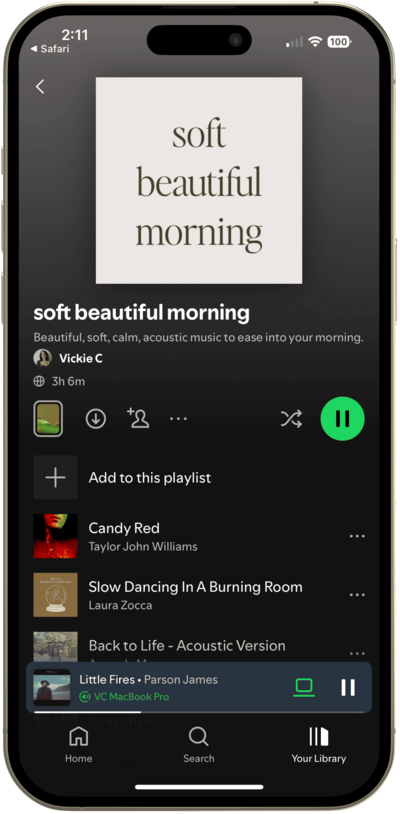Switch to the Search tab
The width and height of the screenshot is (400, 814).
(x=199, y=744)
